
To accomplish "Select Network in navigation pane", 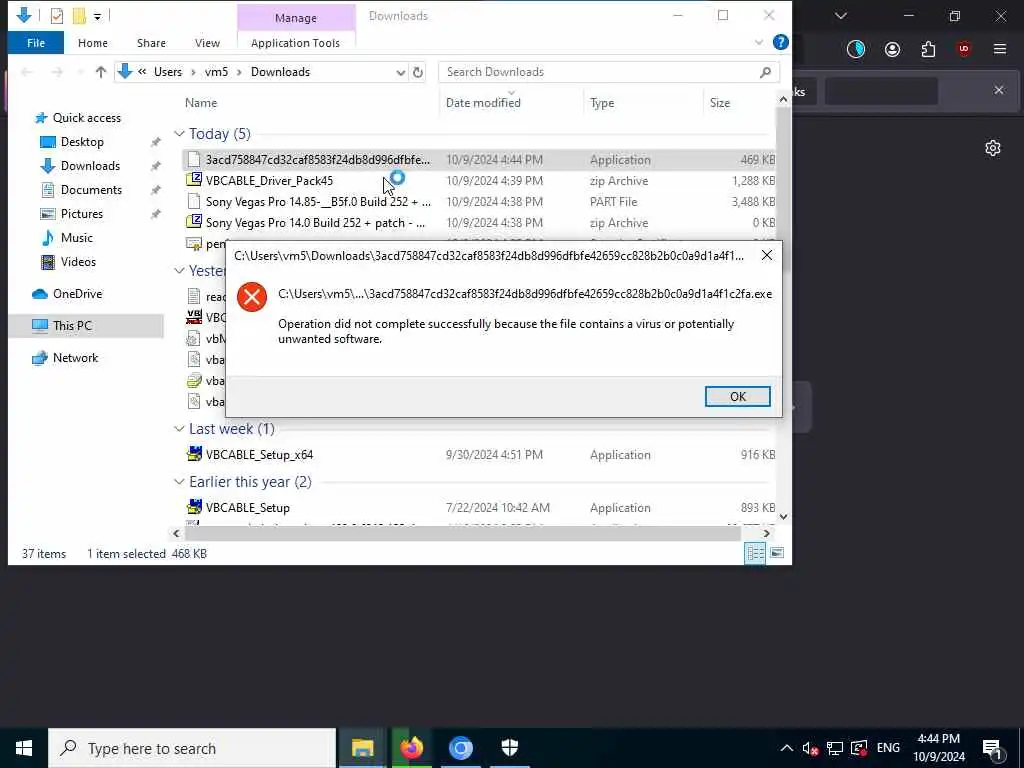I will (75, 358).
